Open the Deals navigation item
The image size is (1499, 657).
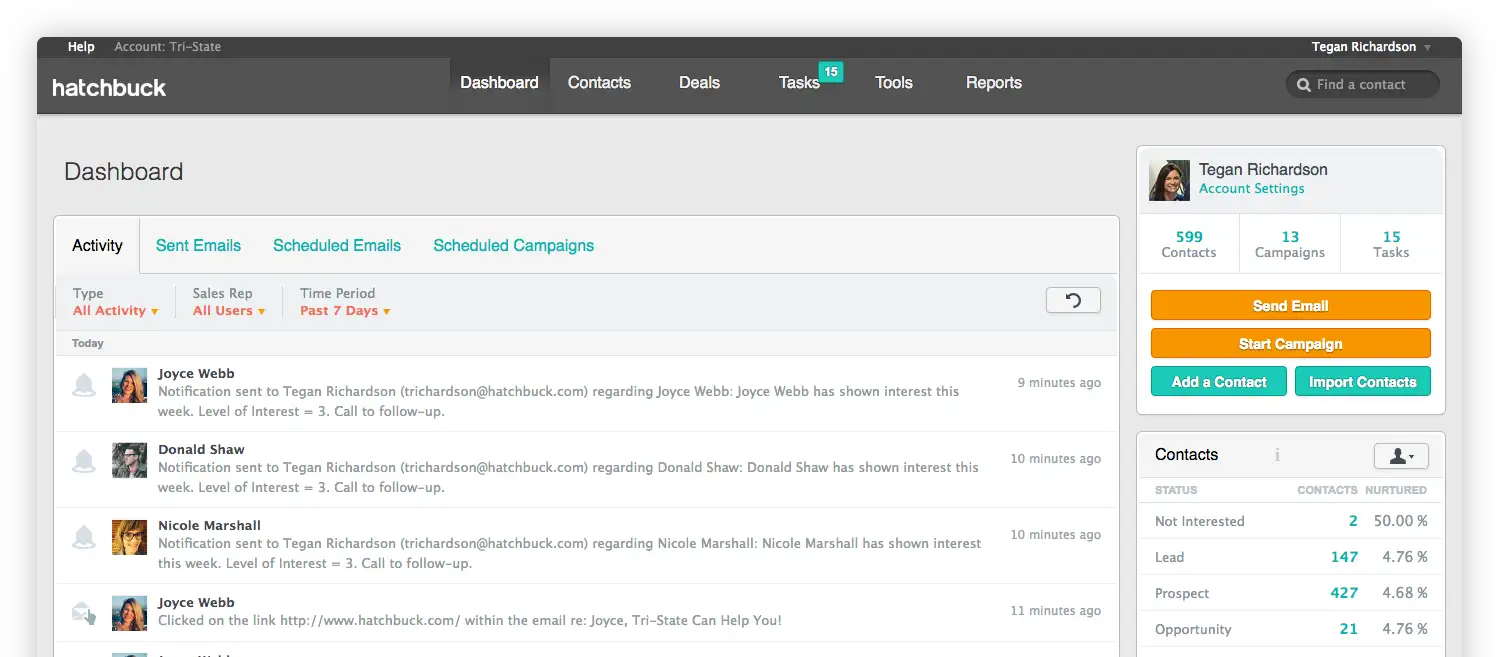(x=699, y=83)
